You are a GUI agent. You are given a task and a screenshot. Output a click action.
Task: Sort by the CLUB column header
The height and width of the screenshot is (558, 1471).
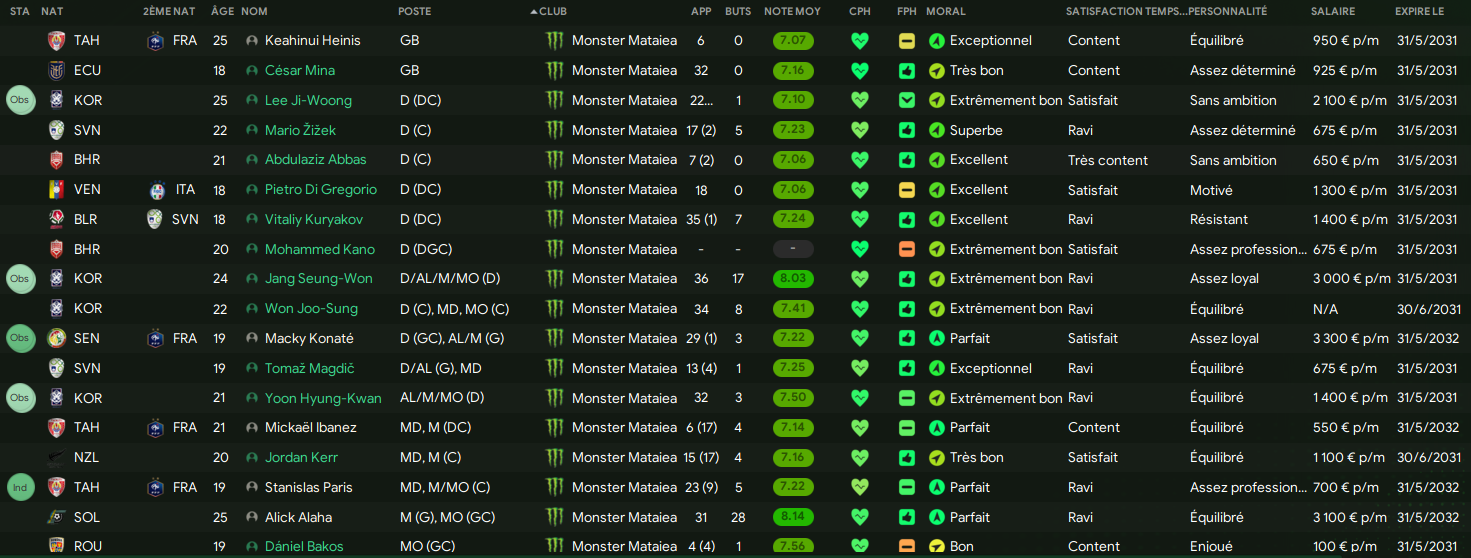tap(555, 11)
